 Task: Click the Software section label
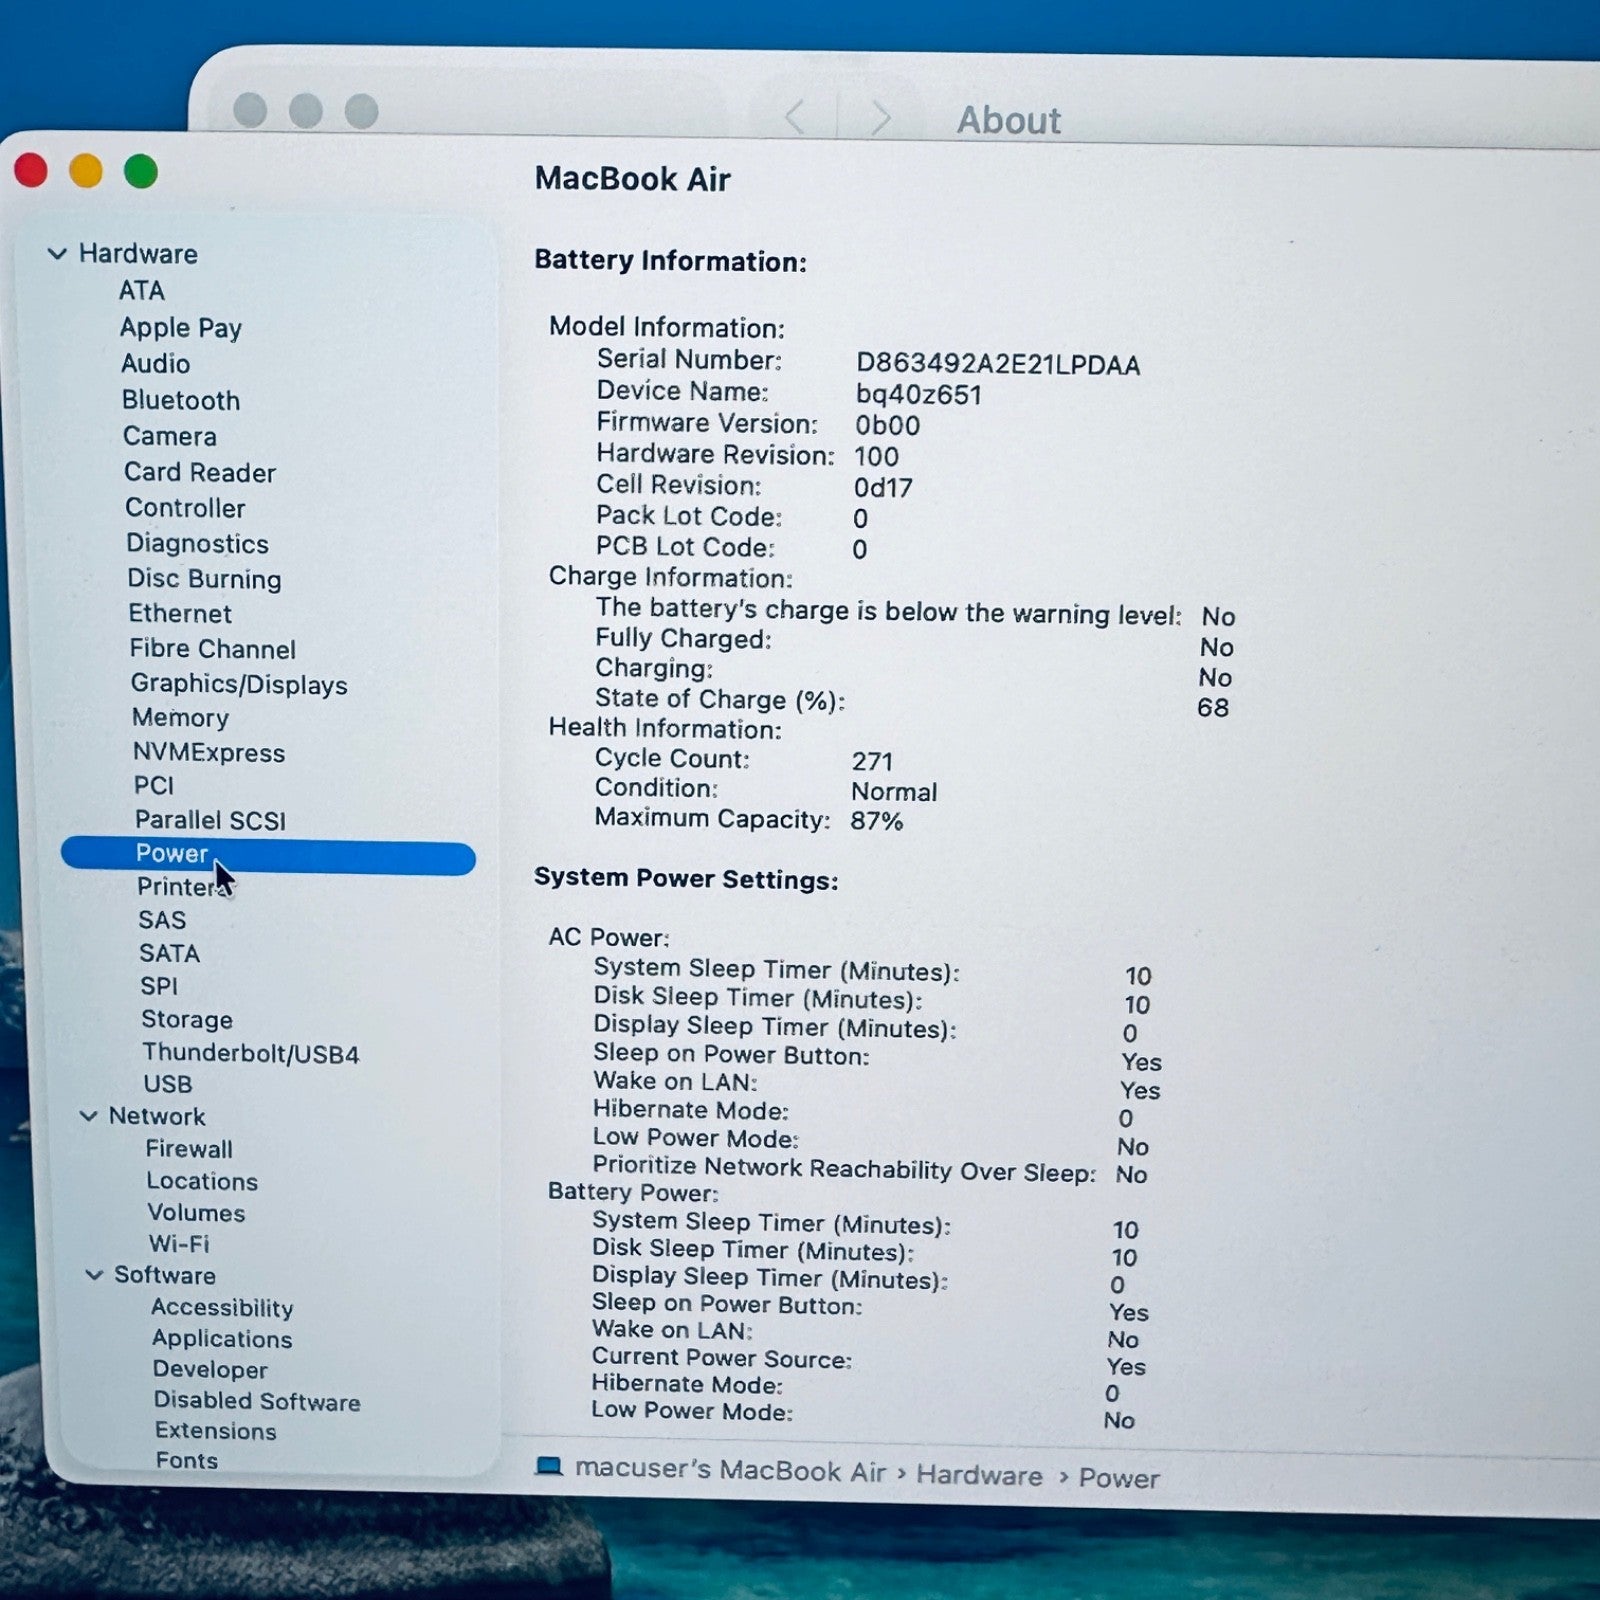tap(165, 1275)
